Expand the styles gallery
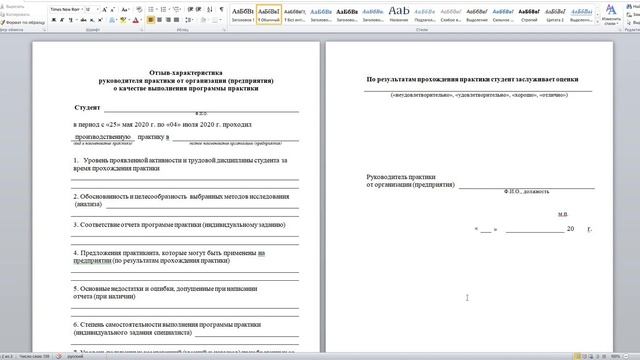This screenshot has height=360, width=640. [598, 22]
